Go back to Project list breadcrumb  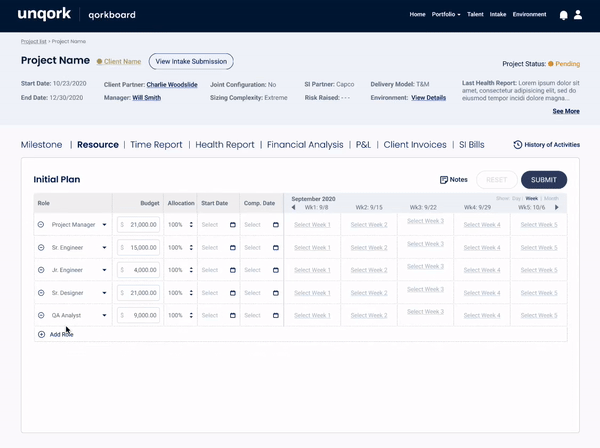tap(34, 41)
